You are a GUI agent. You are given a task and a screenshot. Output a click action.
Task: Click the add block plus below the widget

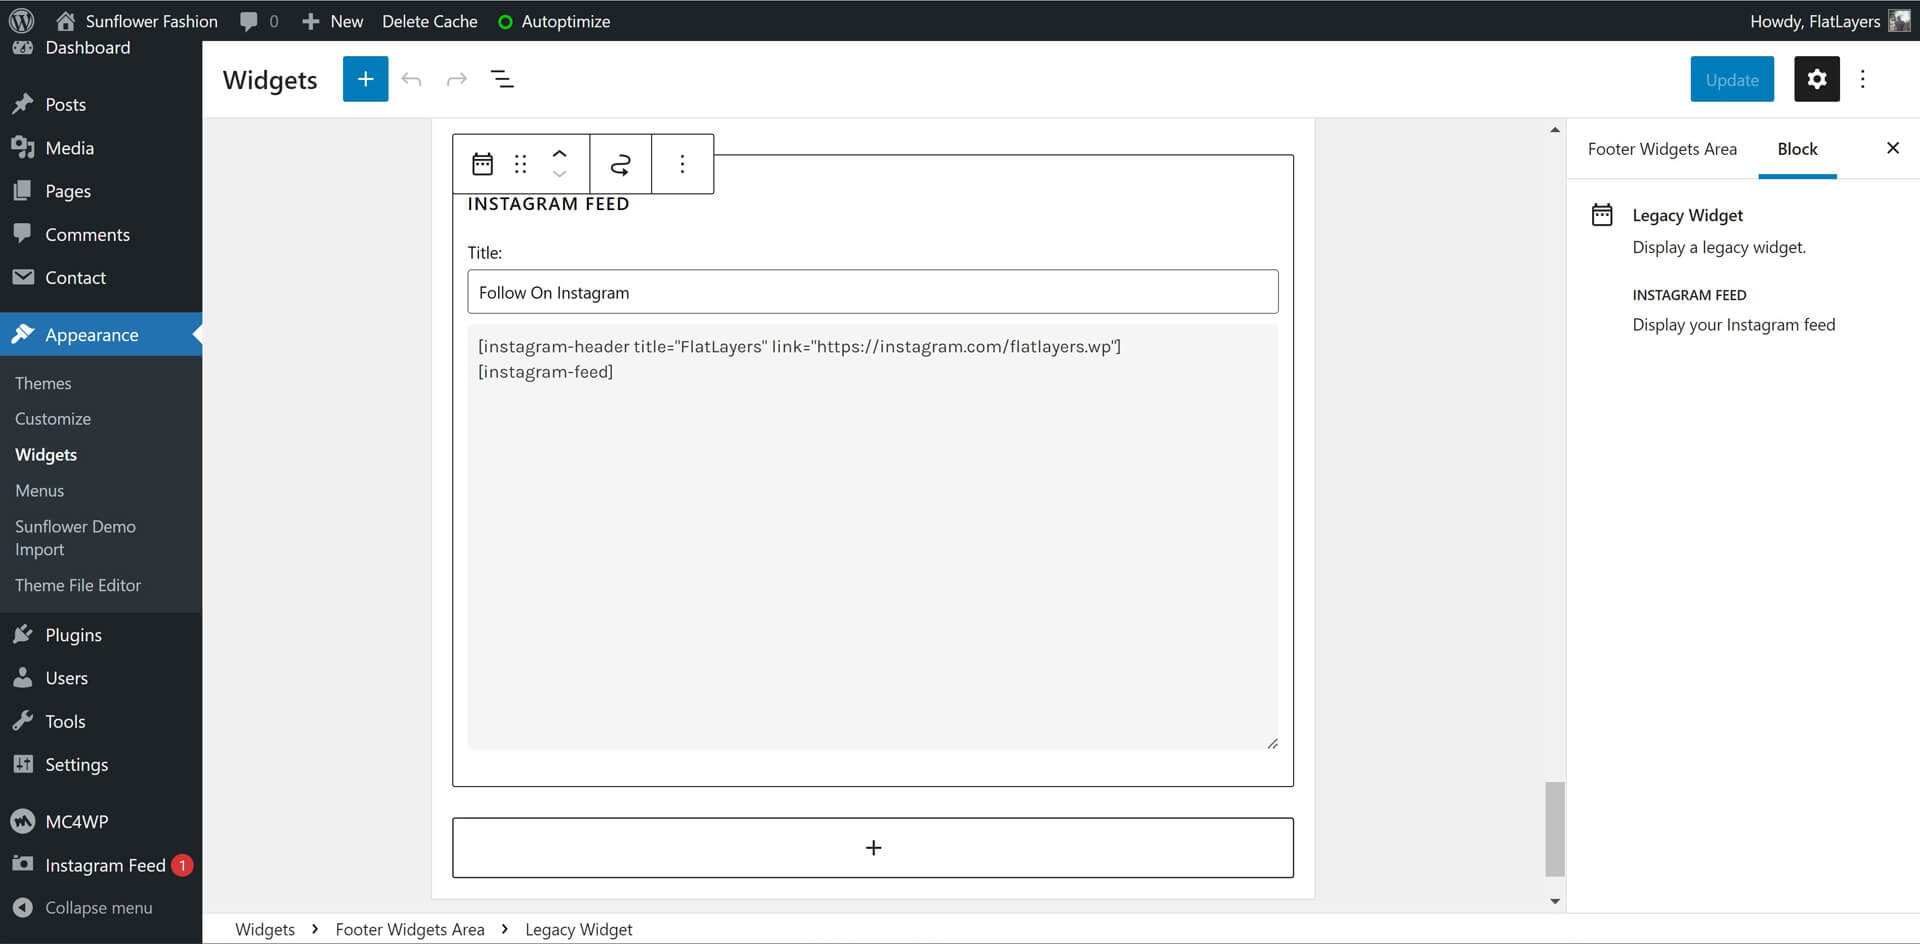[872, 848]
